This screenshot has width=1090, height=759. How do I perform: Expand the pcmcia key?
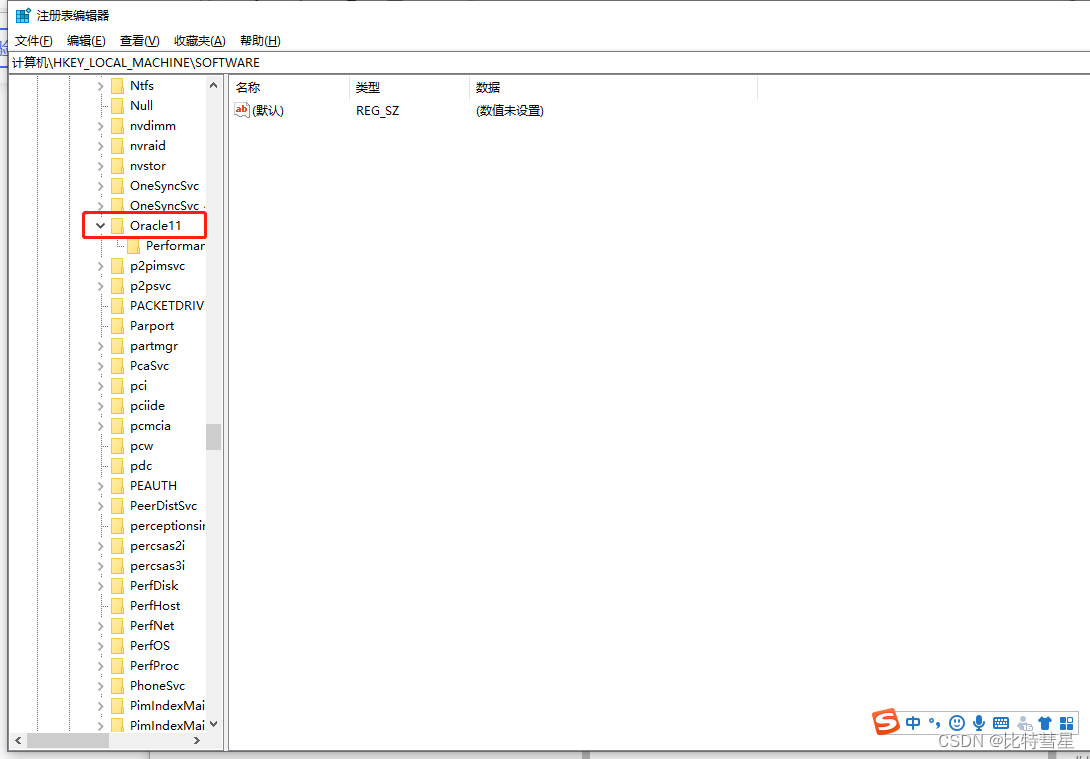(100, 426)
